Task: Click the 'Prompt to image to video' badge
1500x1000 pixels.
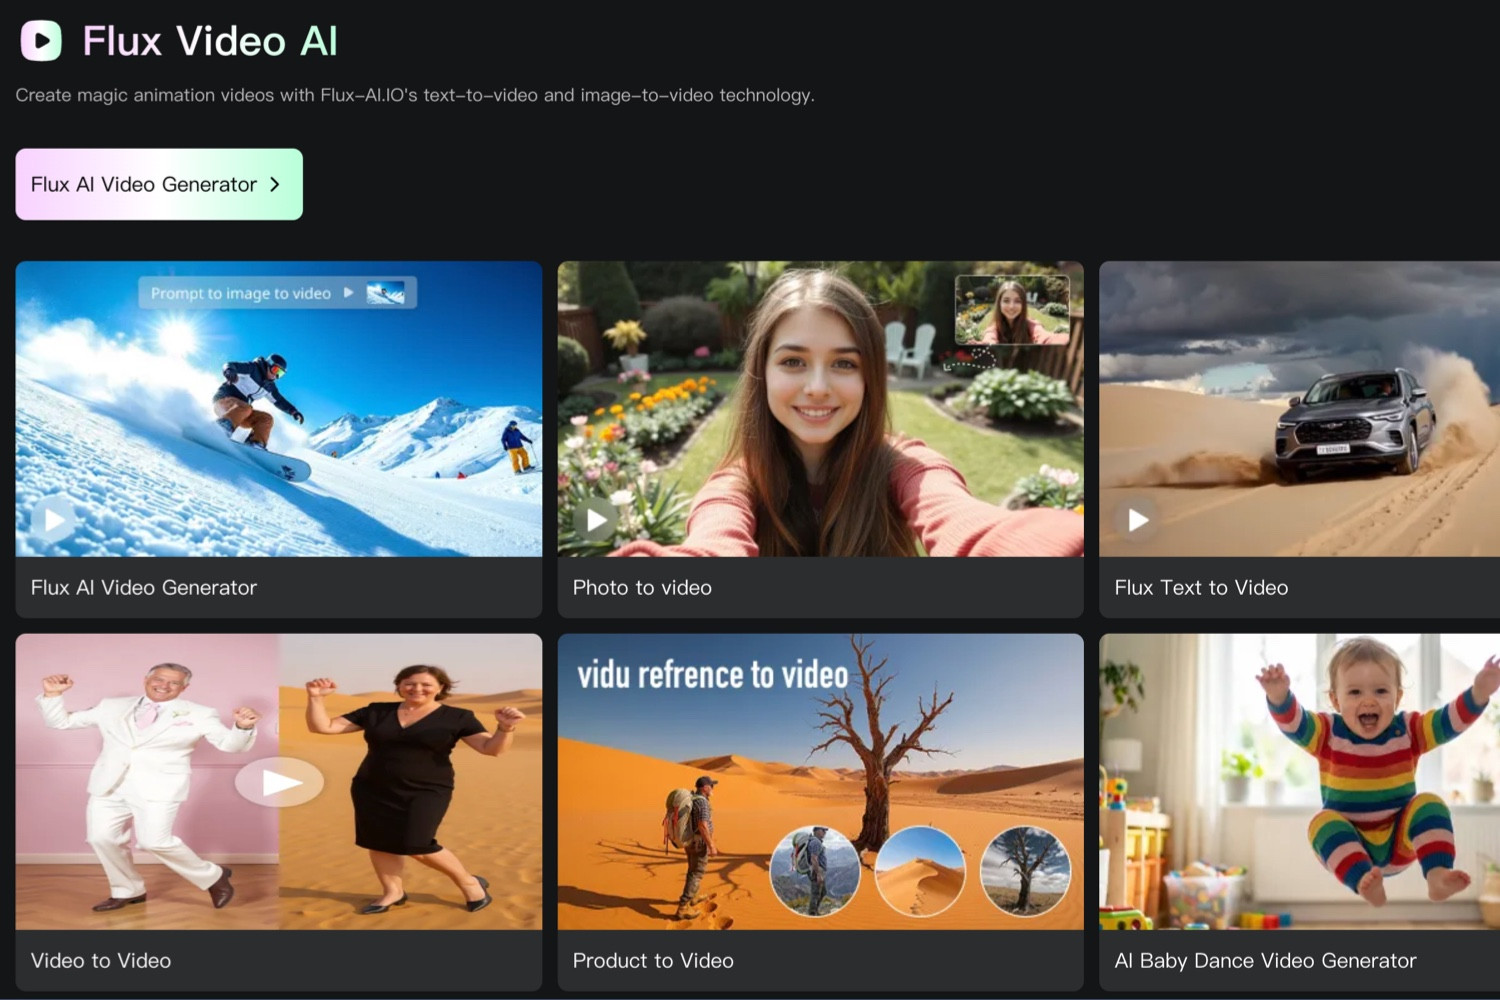Action: [240, 293]
